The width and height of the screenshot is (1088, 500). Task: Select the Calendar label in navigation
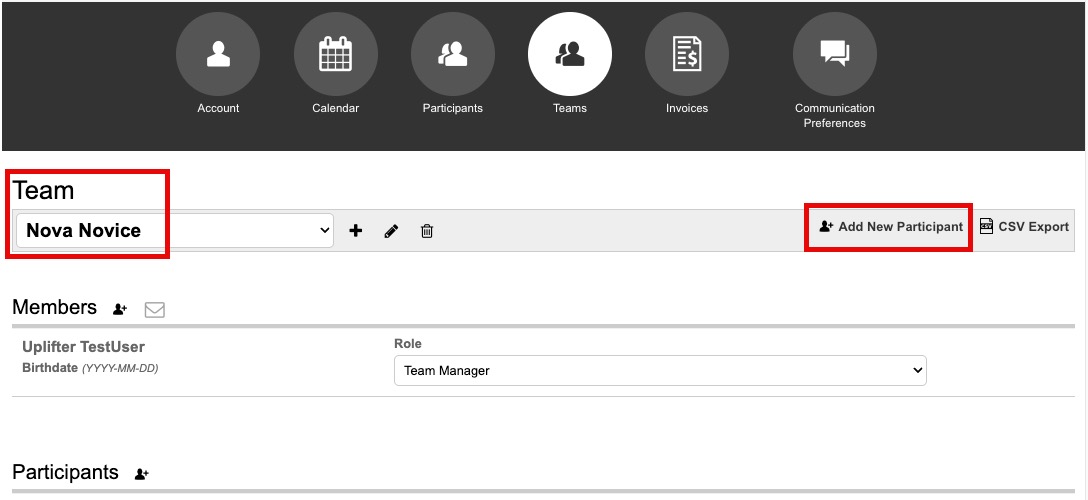(336, 108)
